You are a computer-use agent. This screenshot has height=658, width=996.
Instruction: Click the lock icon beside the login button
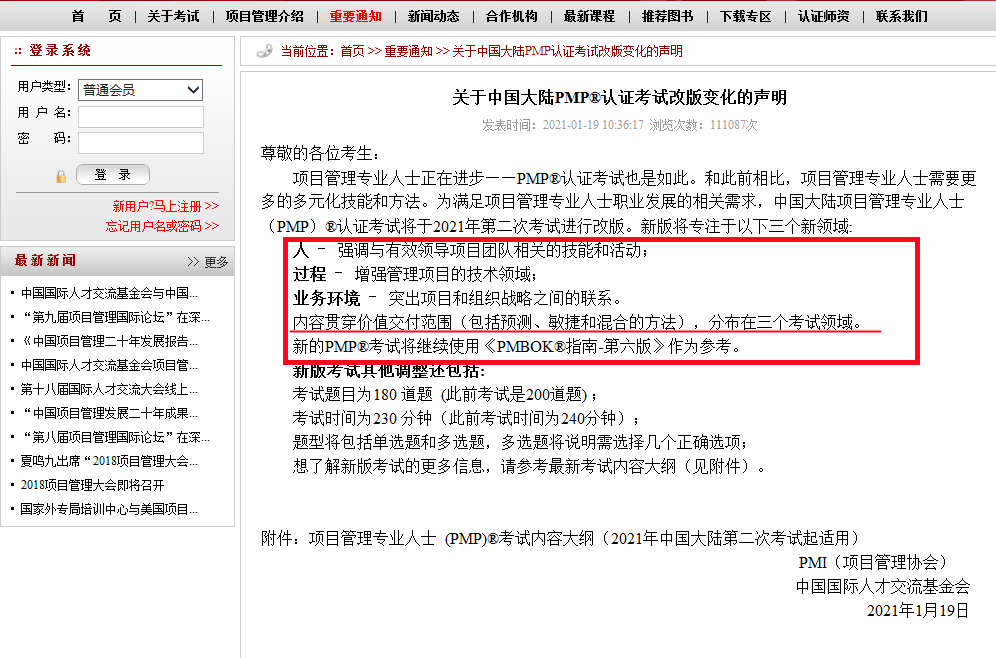click(x=61, y=176)
